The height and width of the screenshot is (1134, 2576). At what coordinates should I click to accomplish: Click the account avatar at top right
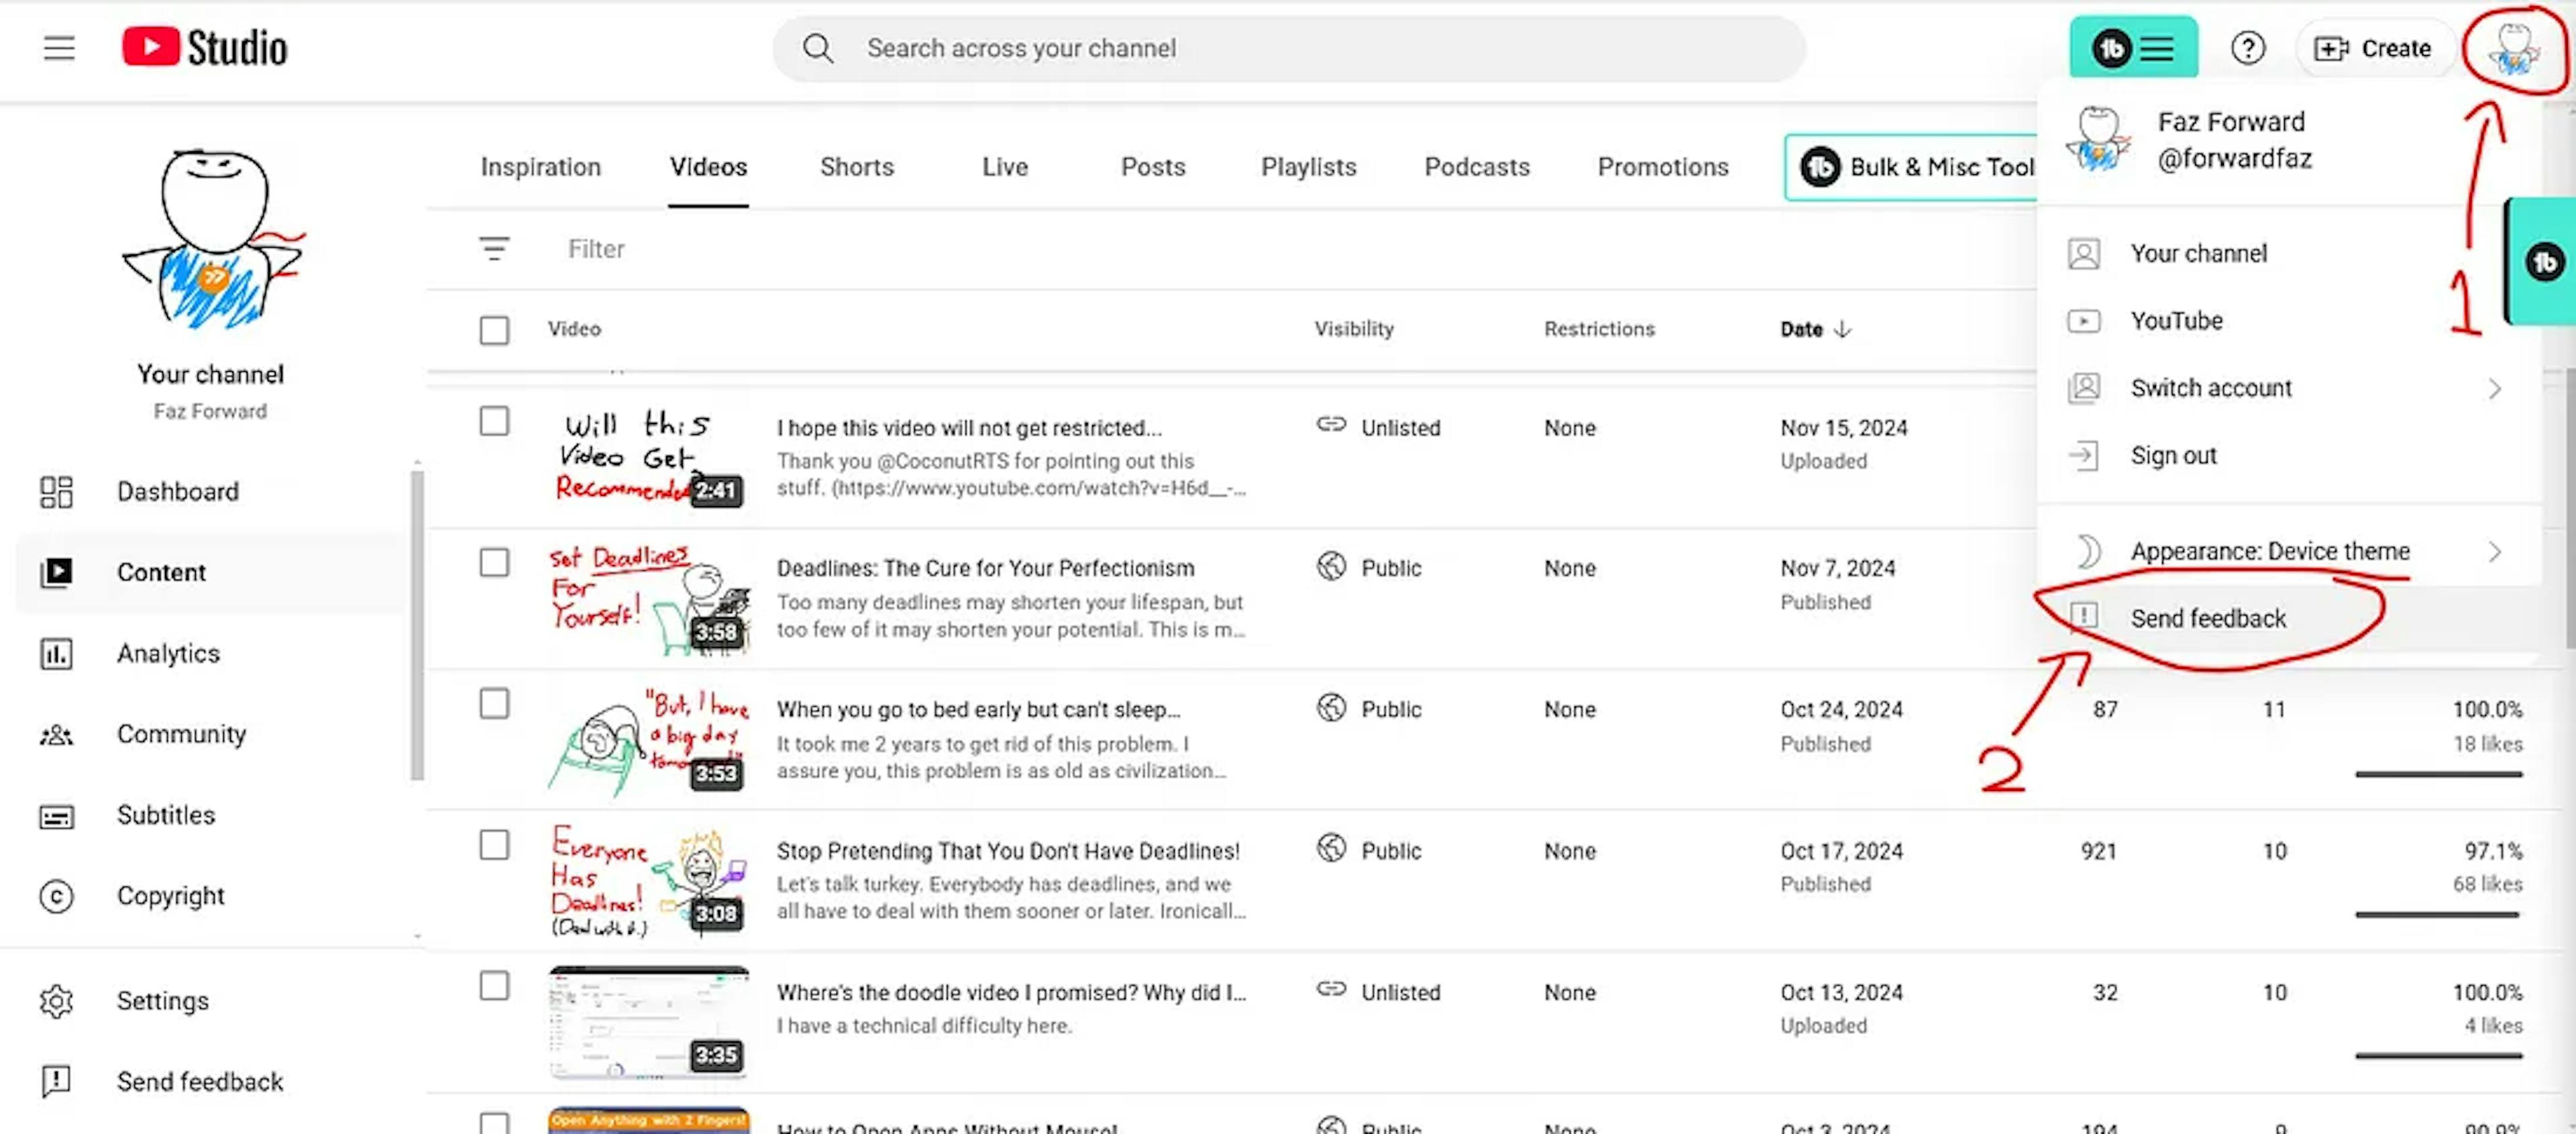pyautogui.click(x=2513, y=48)
